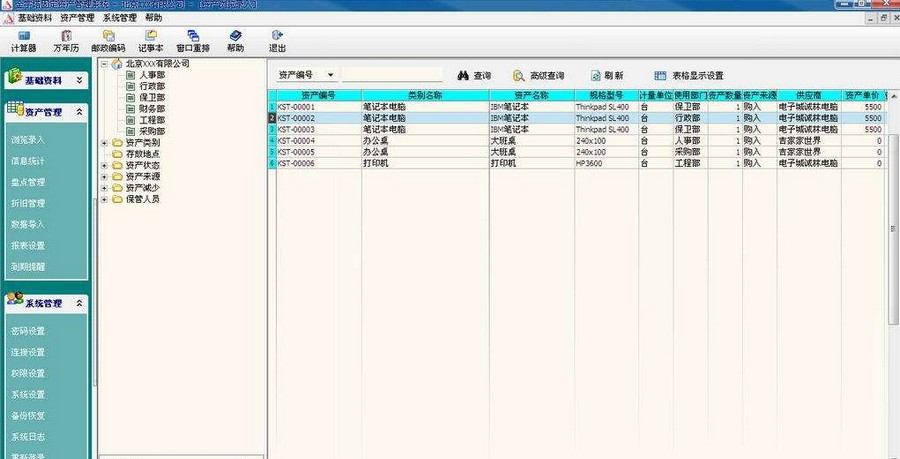
Task: Collapse the 北京XXX有限公司 tree node
Action: [x=104, y=64]
